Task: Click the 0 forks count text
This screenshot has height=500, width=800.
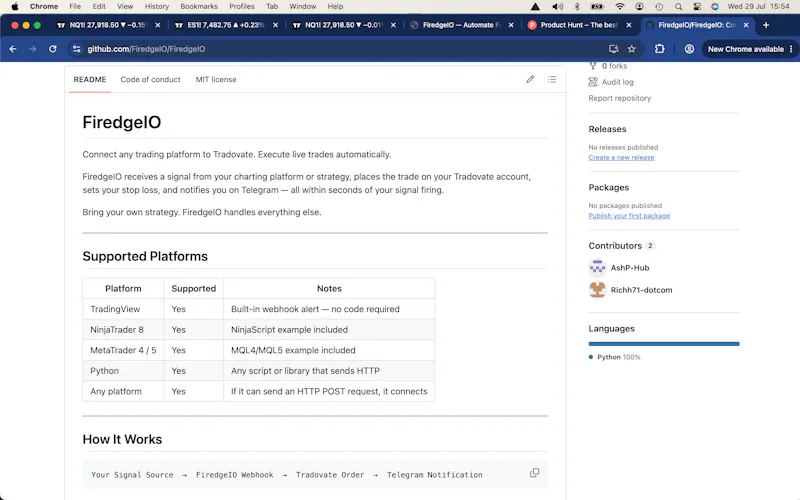Action: click(x=614, y=66)
